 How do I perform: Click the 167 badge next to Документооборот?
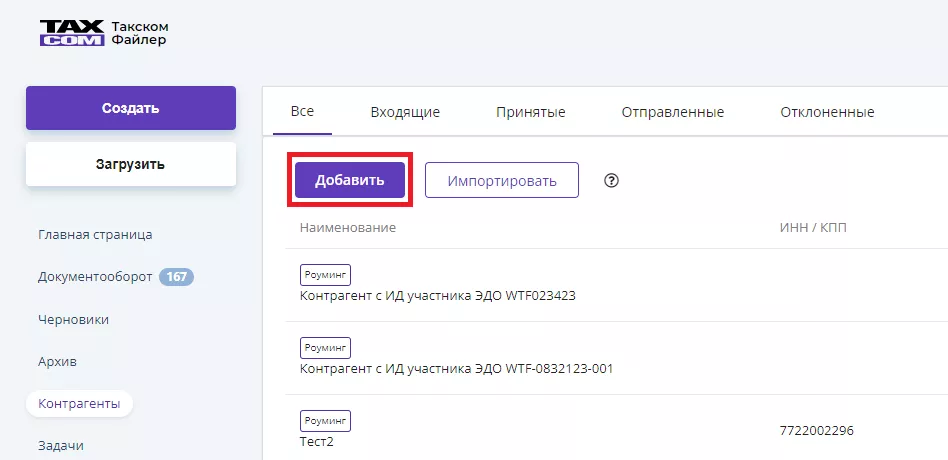(x=176, y=277)
